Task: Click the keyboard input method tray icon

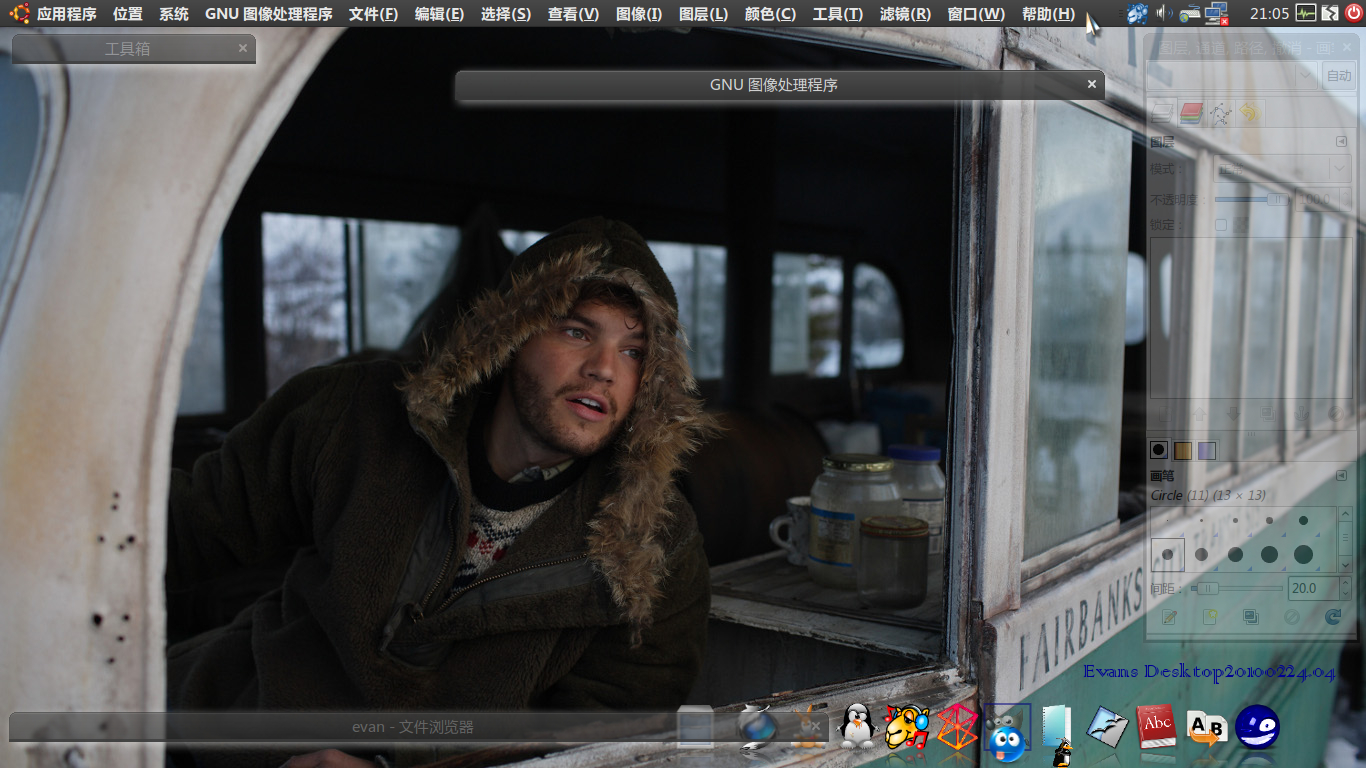Action: point(1190,14)
